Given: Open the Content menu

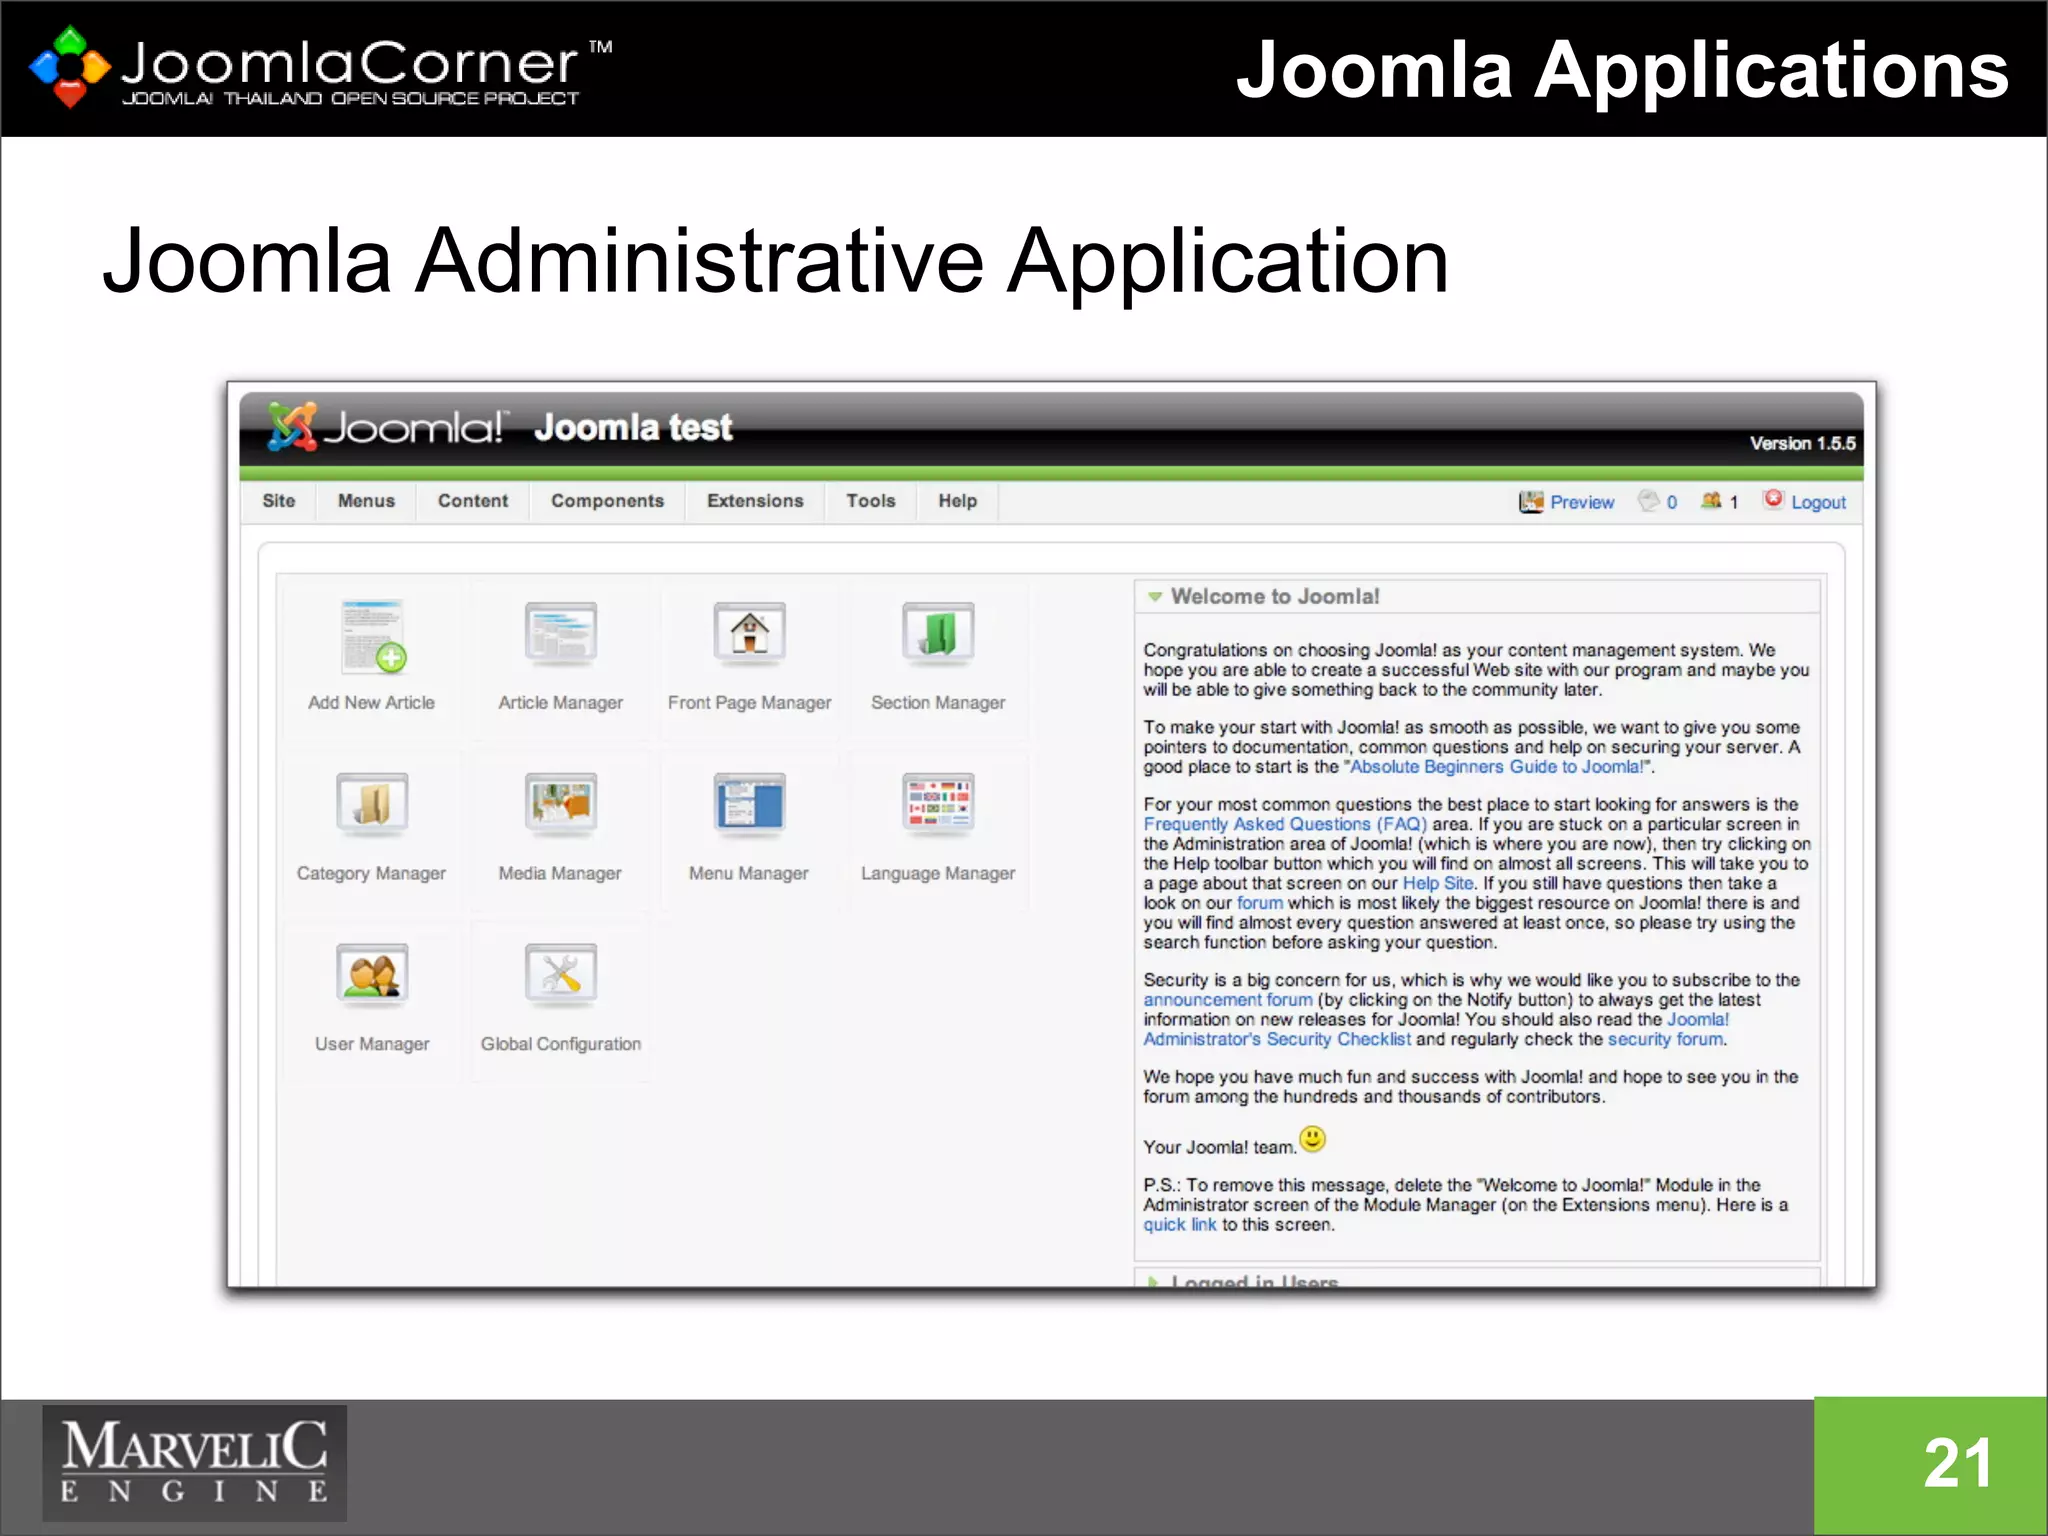Looking at the screenshot, I should point(473,501).
